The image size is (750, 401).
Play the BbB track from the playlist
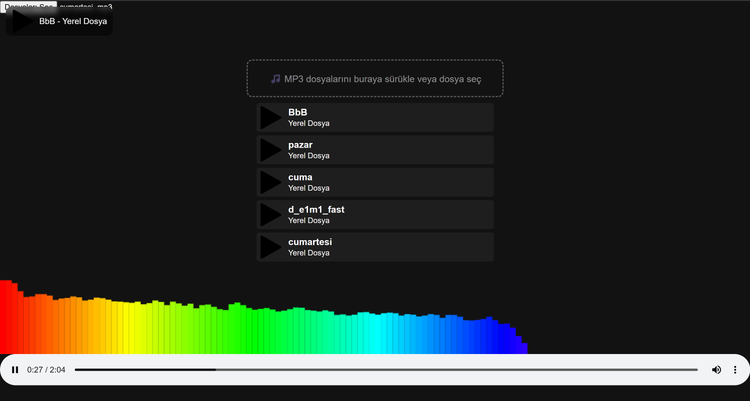coord(271,118)
